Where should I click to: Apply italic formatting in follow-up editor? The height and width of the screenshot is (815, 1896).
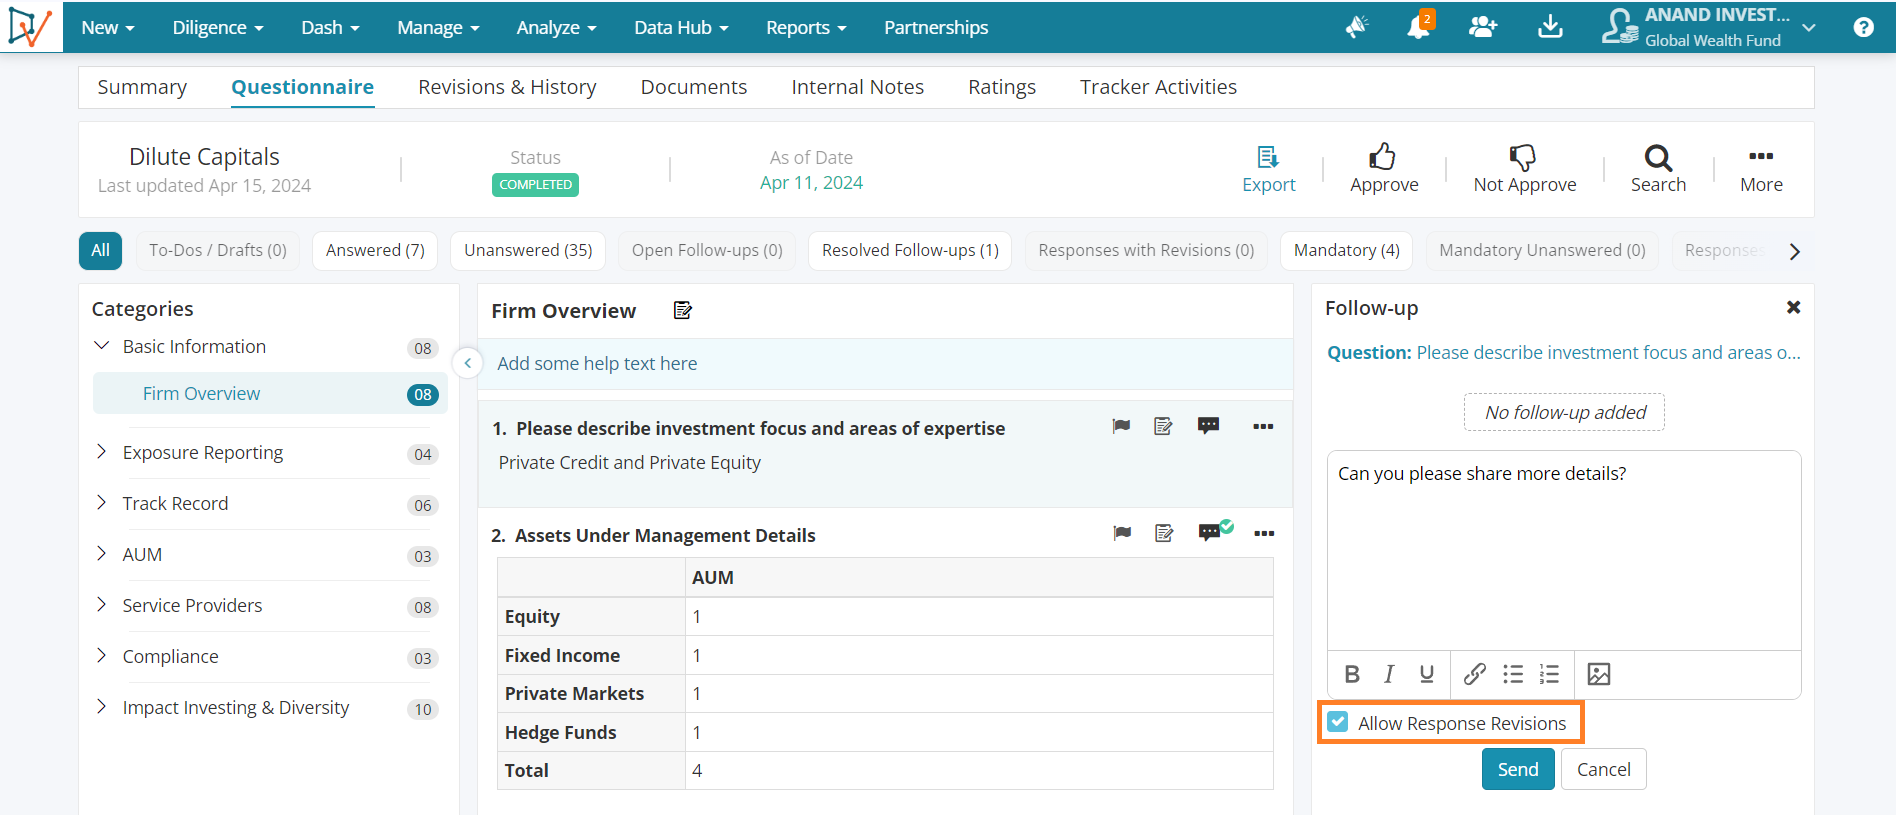click(1389, 674)
